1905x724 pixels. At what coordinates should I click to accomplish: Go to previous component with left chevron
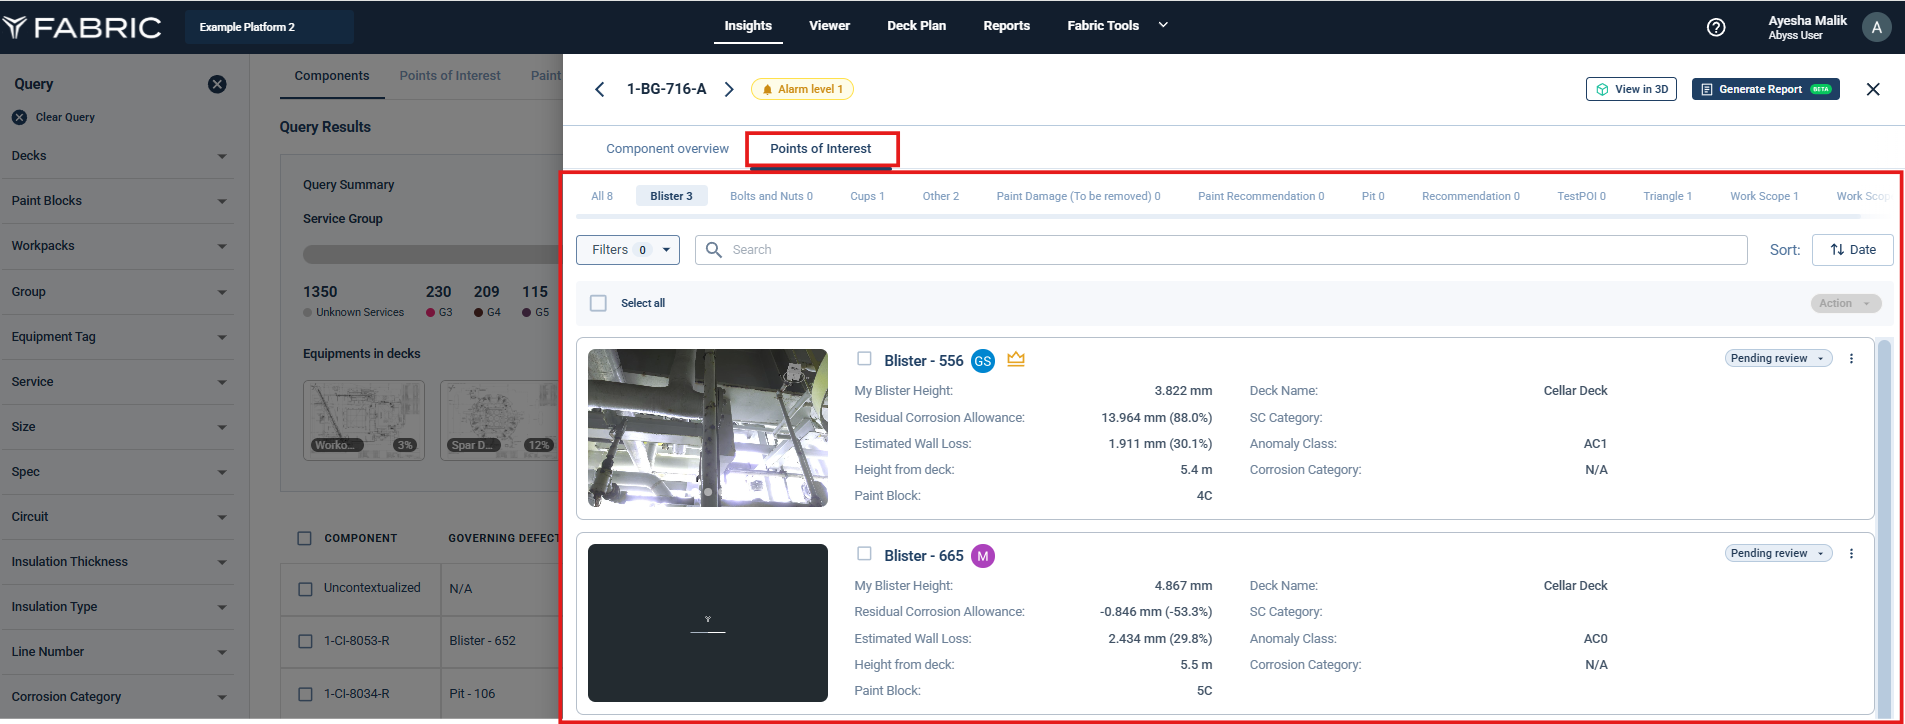(x=600, y=89)
